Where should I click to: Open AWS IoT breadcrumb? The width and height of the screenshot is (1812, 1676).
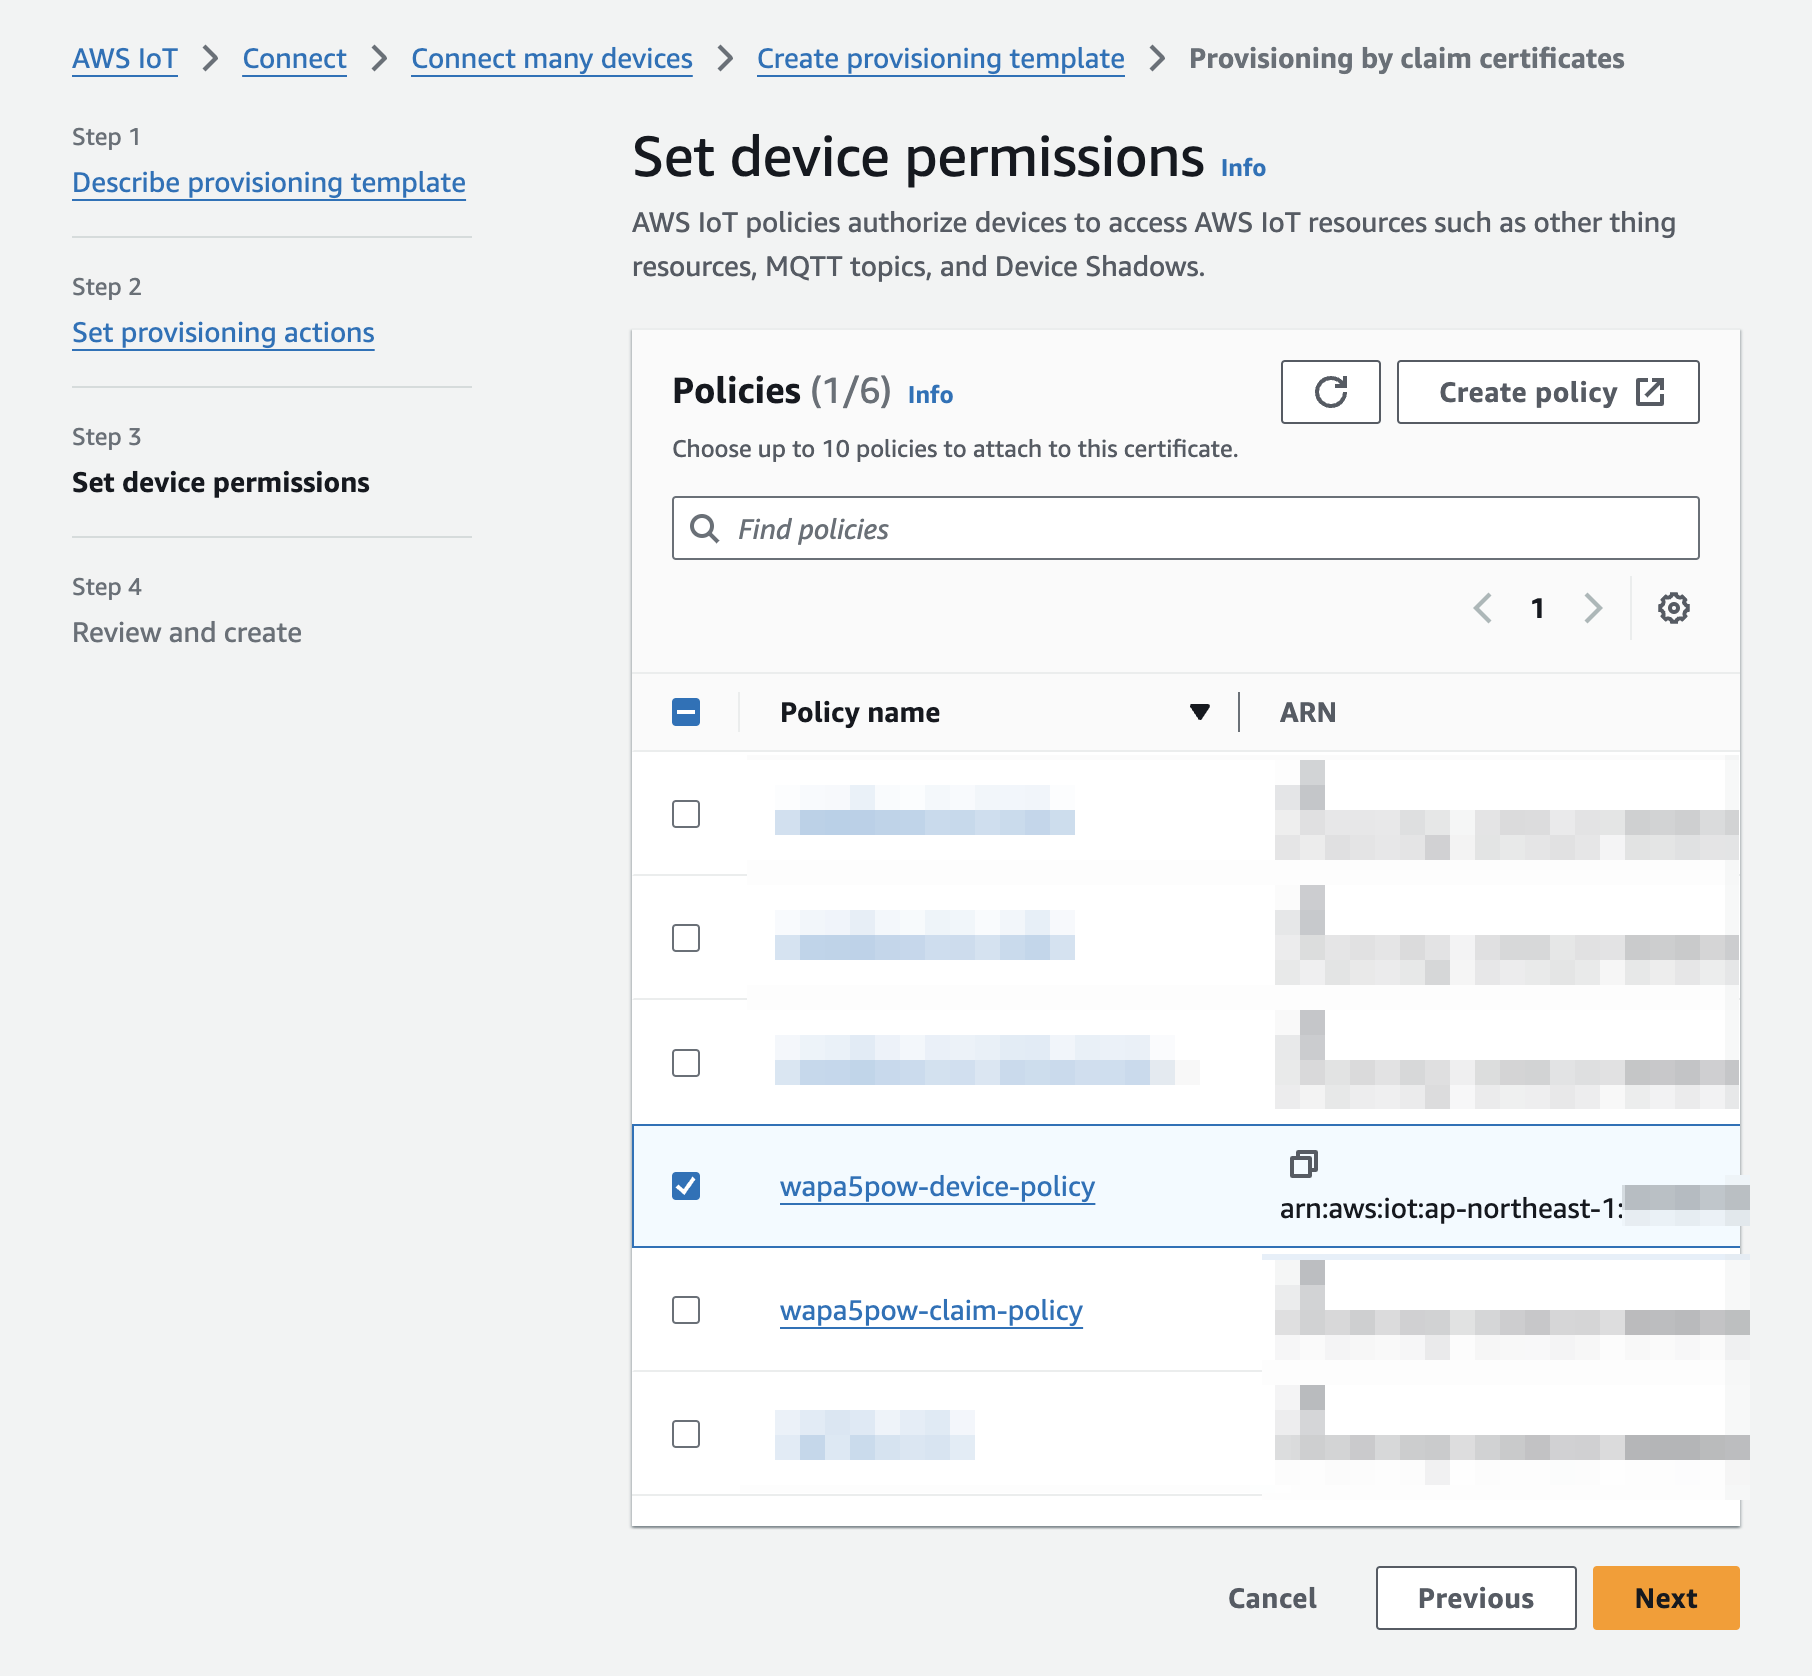(x=125, y=58)
